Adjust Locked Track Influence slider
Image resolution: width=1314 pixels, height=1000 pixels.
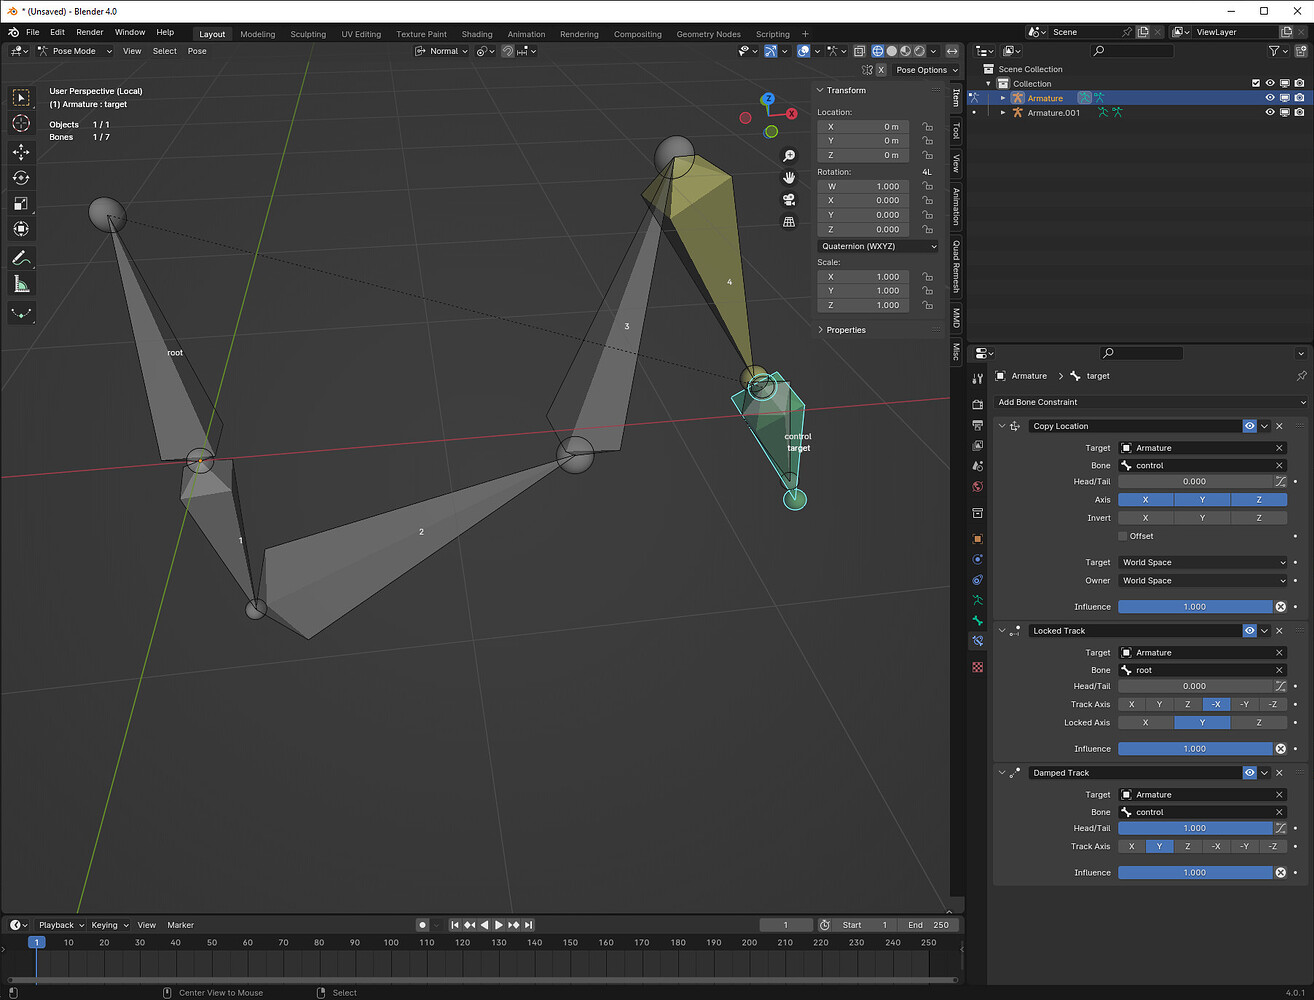point(1195,749)
